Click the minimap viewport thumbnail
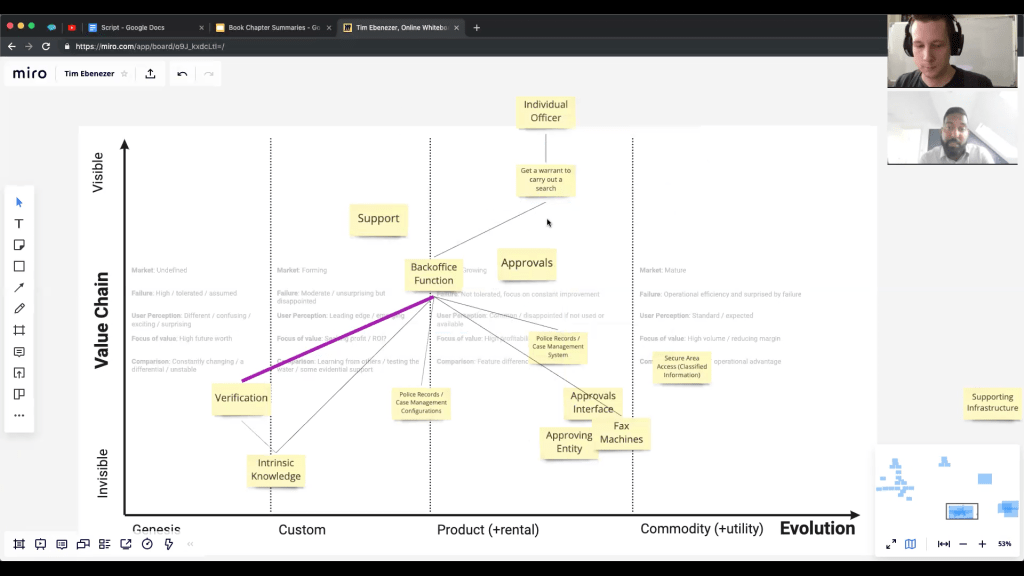1024x576 pixels. 961,511
